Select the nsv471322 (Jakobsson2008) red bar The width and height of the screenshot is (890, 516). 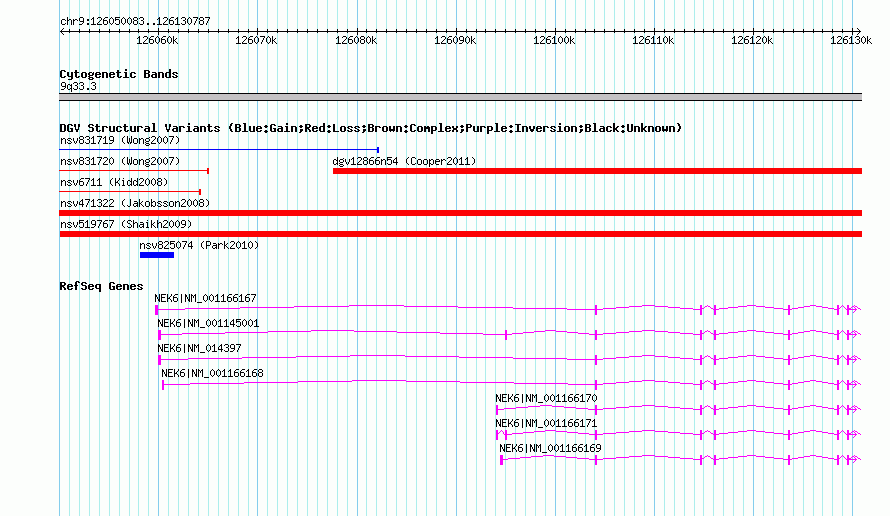point(461,213)
